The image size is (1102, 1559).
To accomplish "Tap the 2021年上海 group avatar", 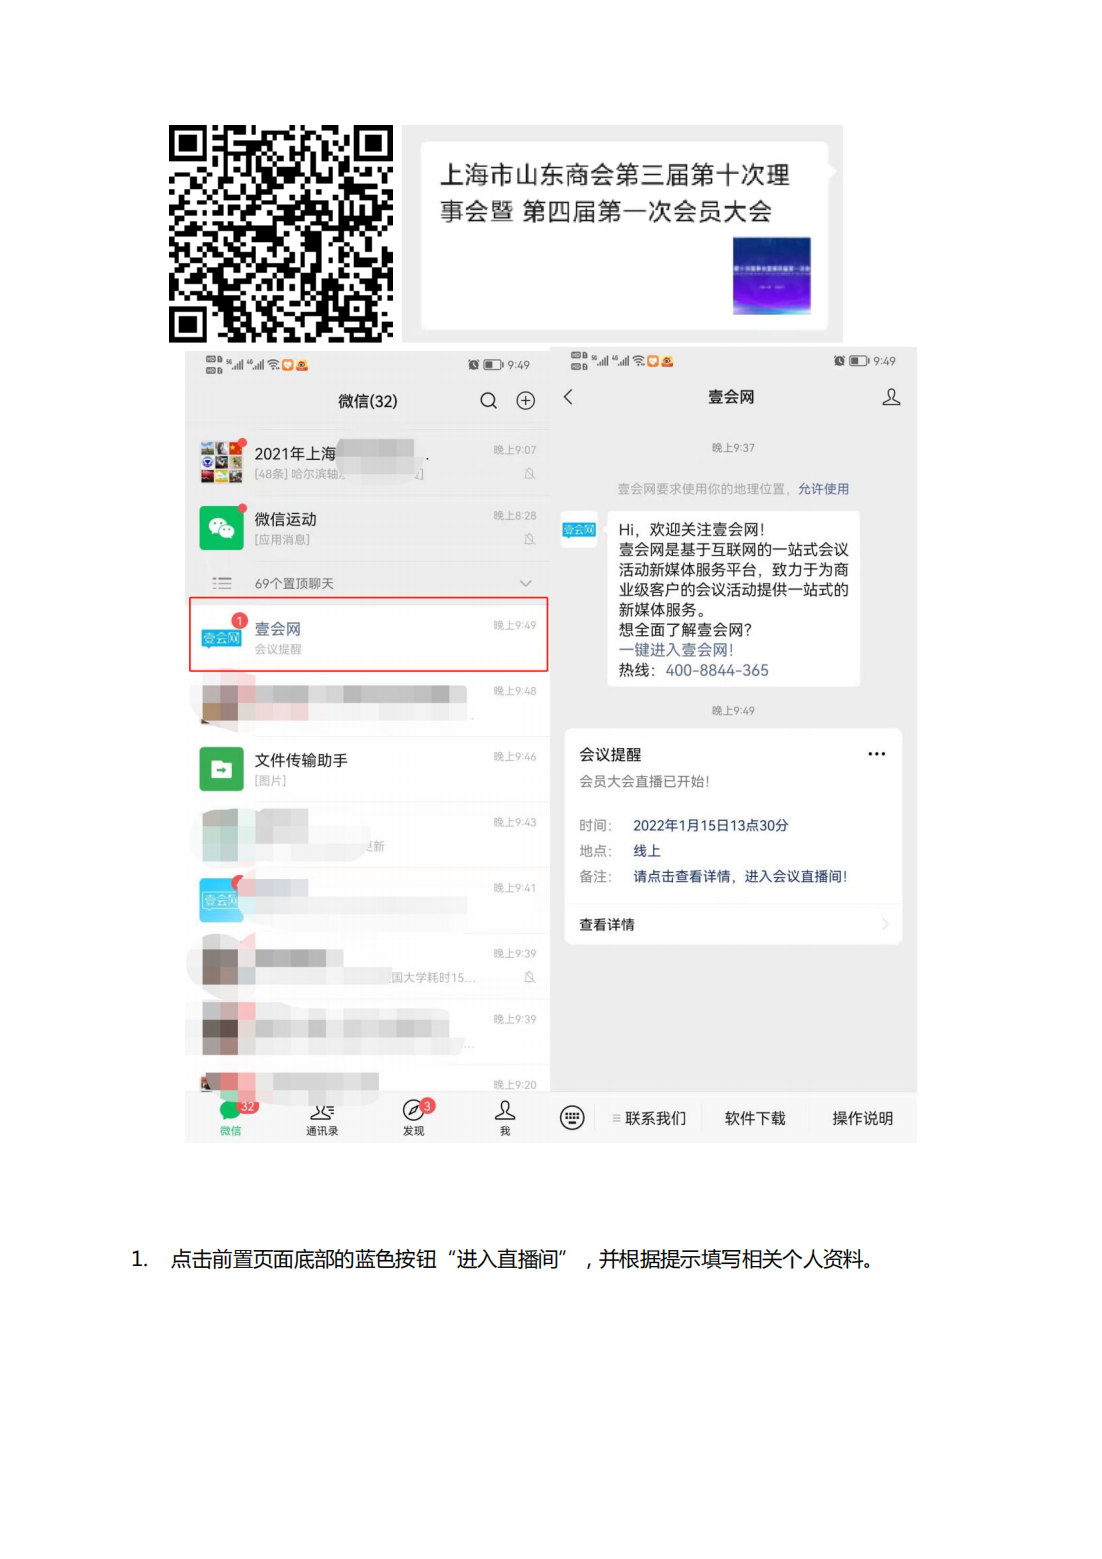I will click(221, 461).
